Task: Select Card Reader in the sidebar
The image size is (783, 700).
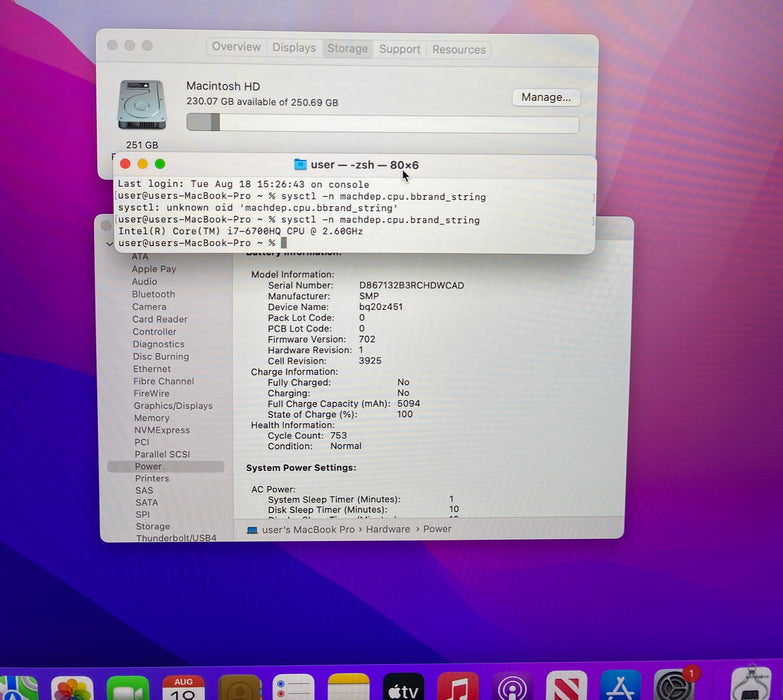Action: pos(160,319)
